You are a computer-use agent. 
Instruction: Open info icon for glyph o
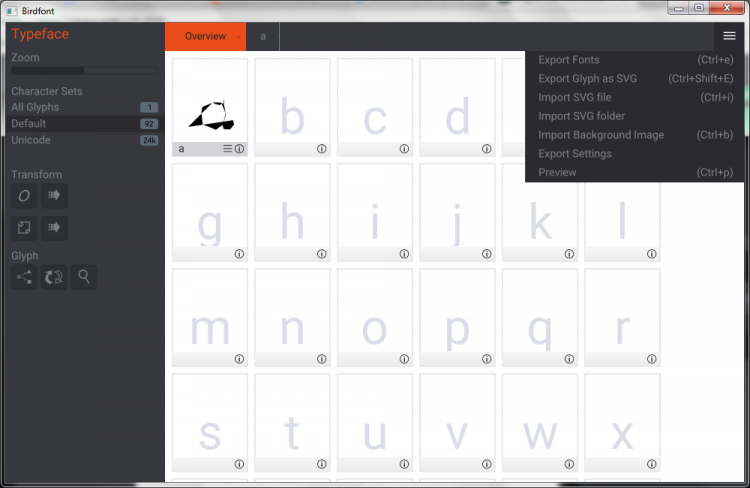404,359
